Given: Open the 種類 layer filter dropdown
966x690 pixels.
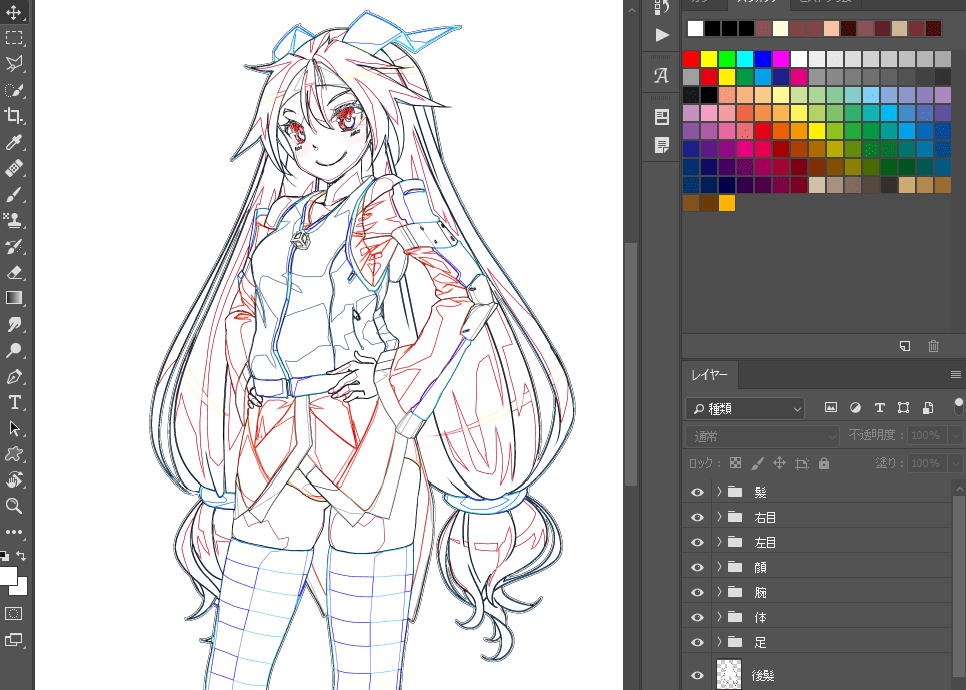Looking at the screenshot, I should (745, 408).
